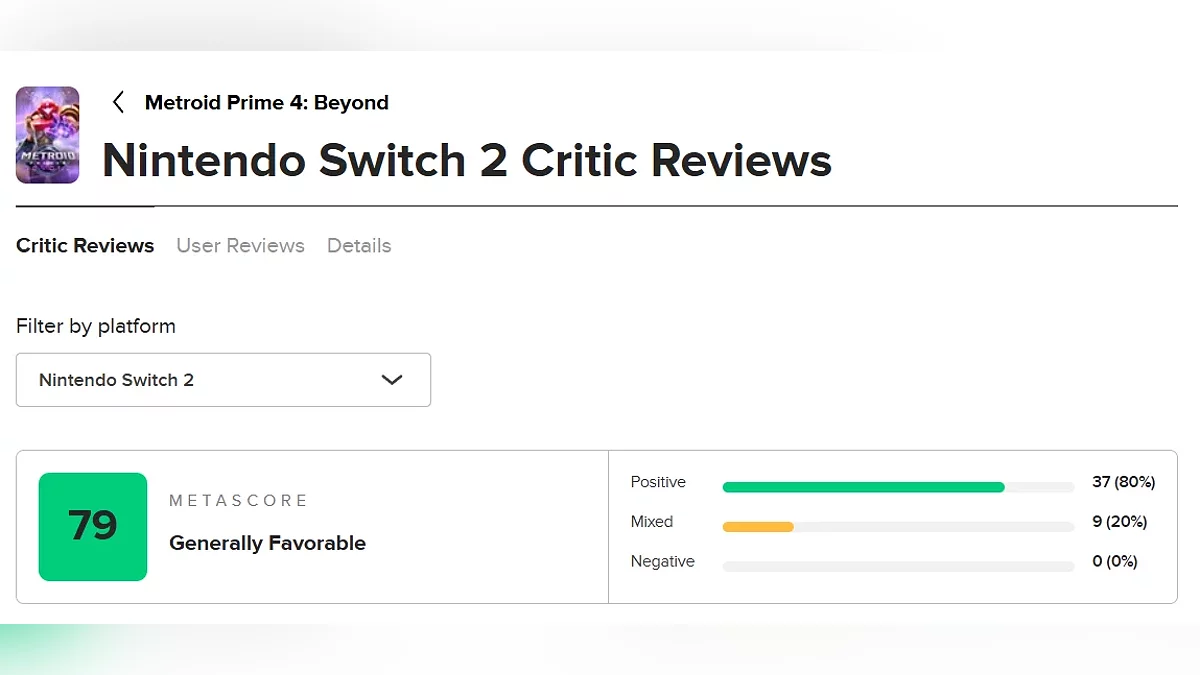
Task: Open the Metroid Prime 4 cover thumbnail
Action: click(48, 135)
